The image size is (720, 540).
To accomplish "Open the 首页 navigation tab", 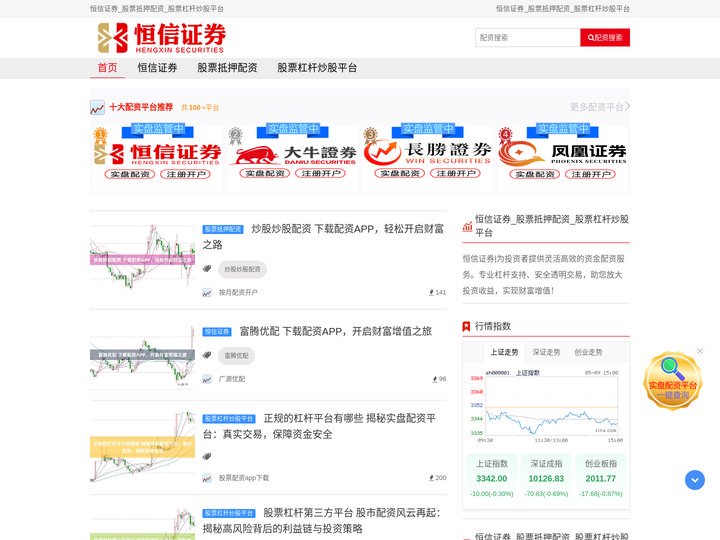I will click(x=107, y=68).
